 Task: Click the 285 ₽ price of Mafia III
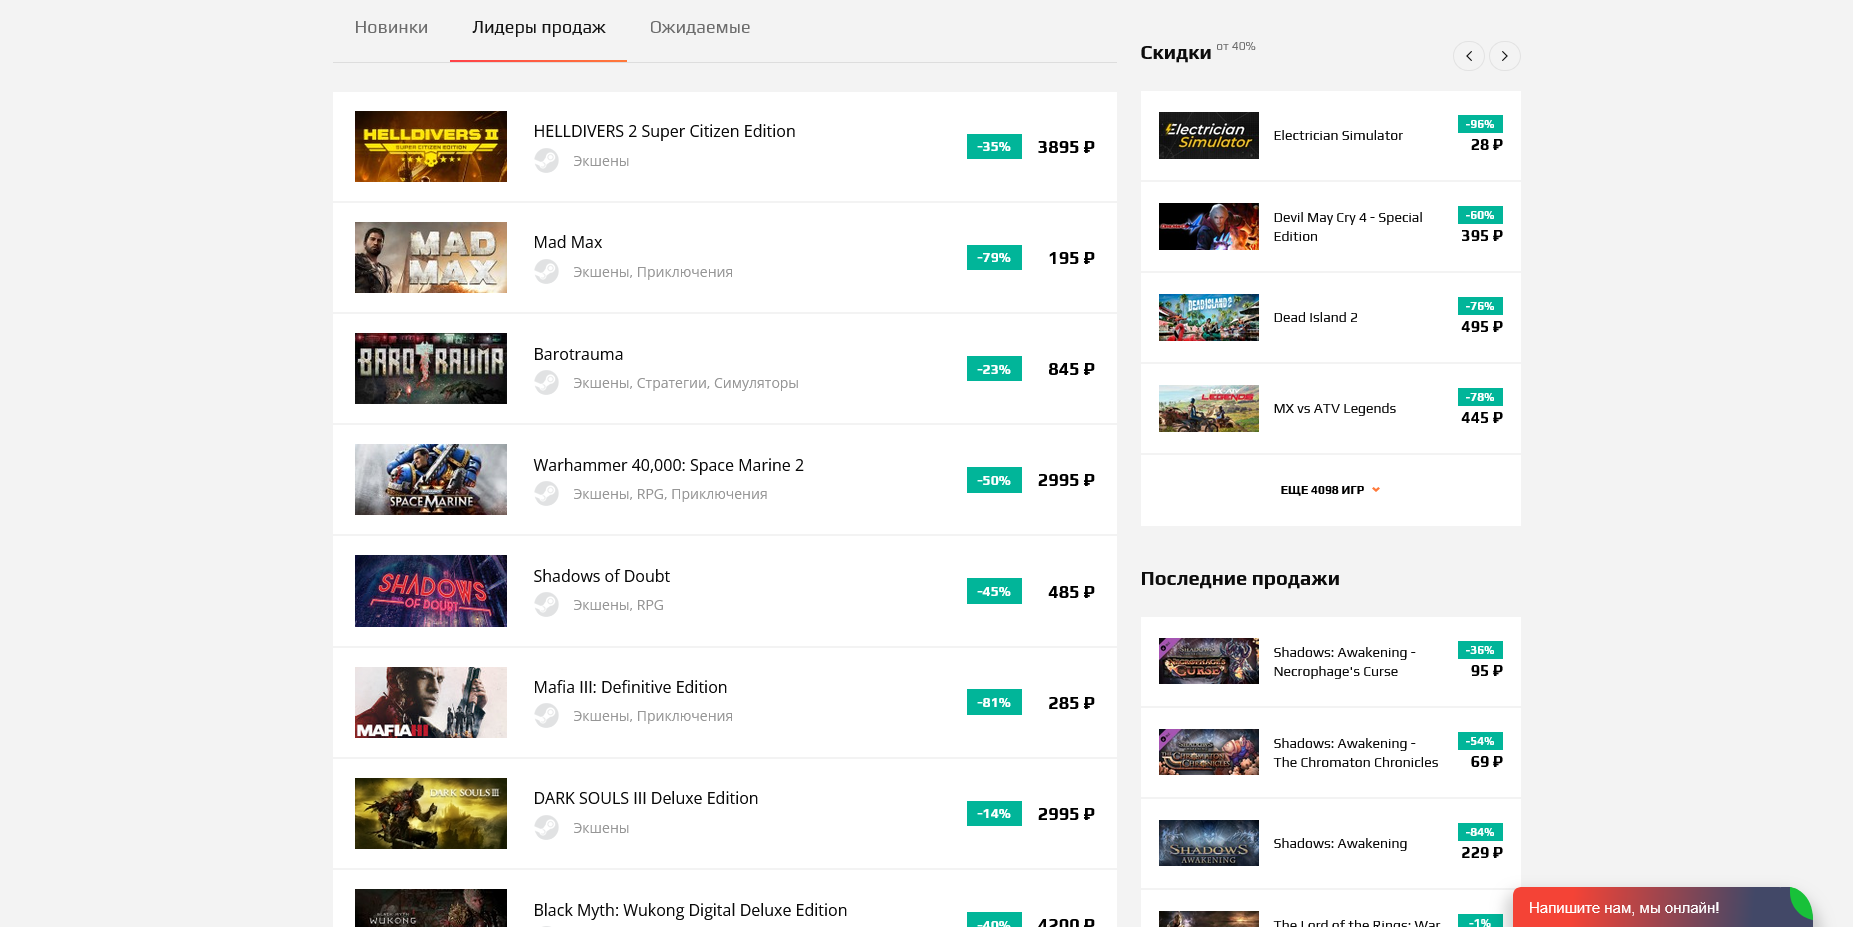(x=1071, y=703)
